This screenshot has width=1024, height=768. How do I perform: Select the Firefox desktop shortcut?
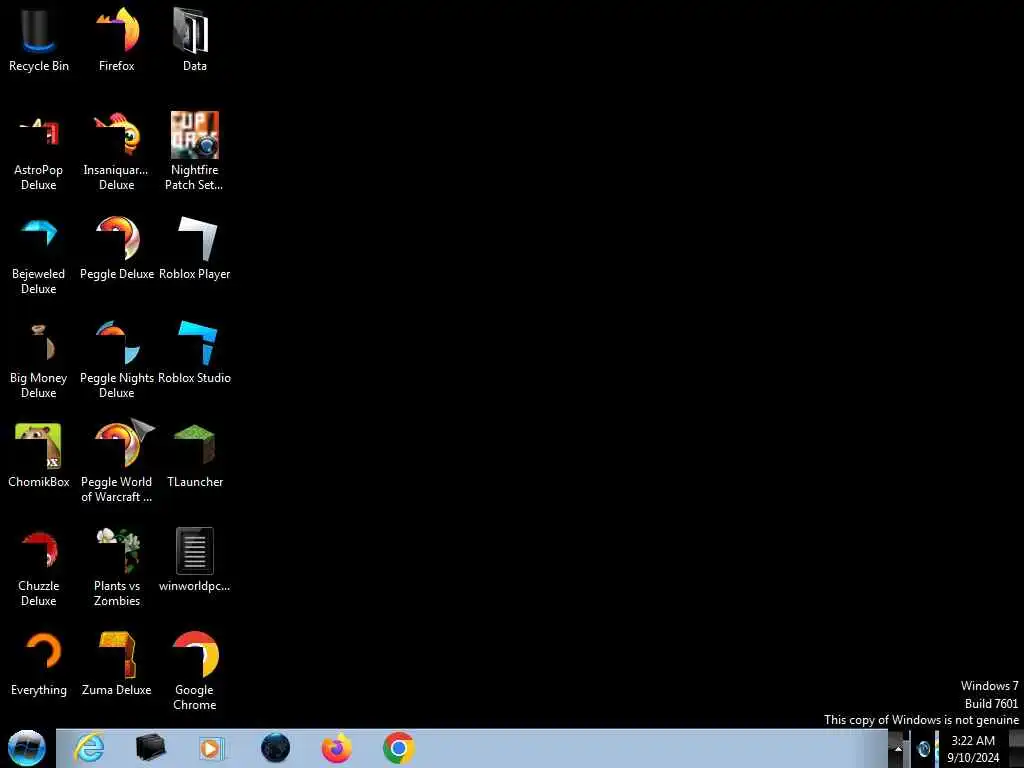(x=117, y=39)
